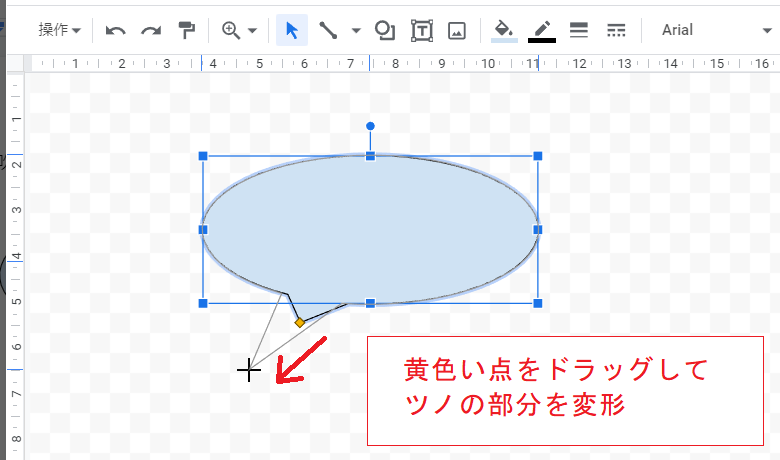This screenshot has width=780, height=460.
Task: Click the round rotation handle above the shape
Action: [370, 126]
